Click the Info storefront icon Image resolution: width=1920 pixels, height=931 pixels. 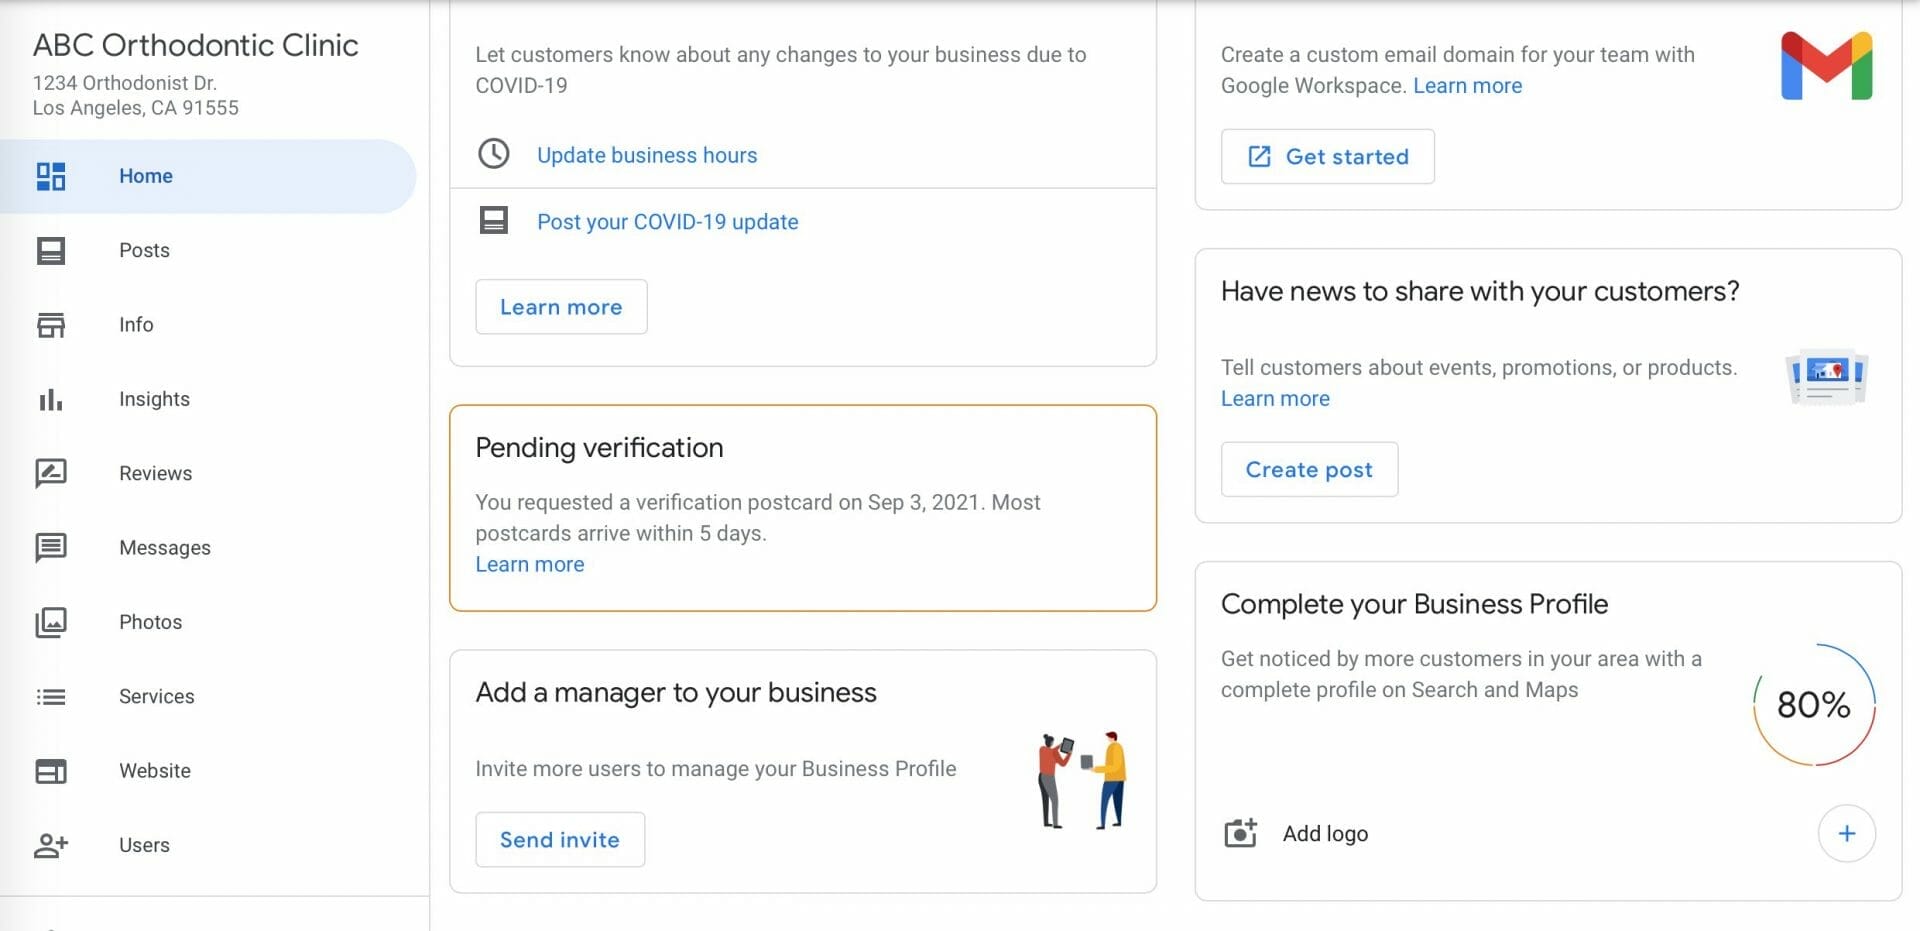point(51,325)
